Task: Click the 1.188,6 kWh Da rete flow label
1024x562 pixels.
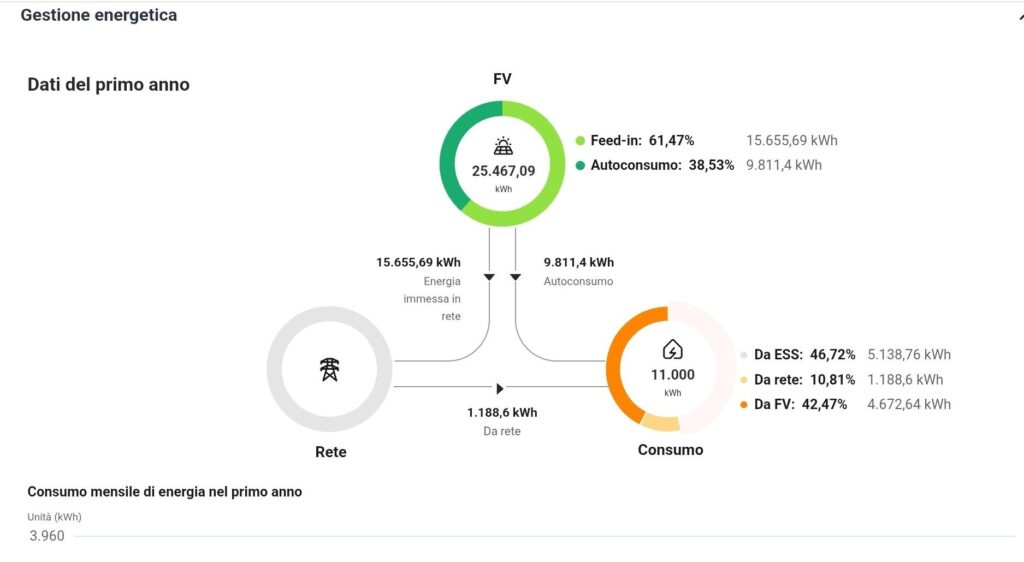Action: [x=502, y=413]
